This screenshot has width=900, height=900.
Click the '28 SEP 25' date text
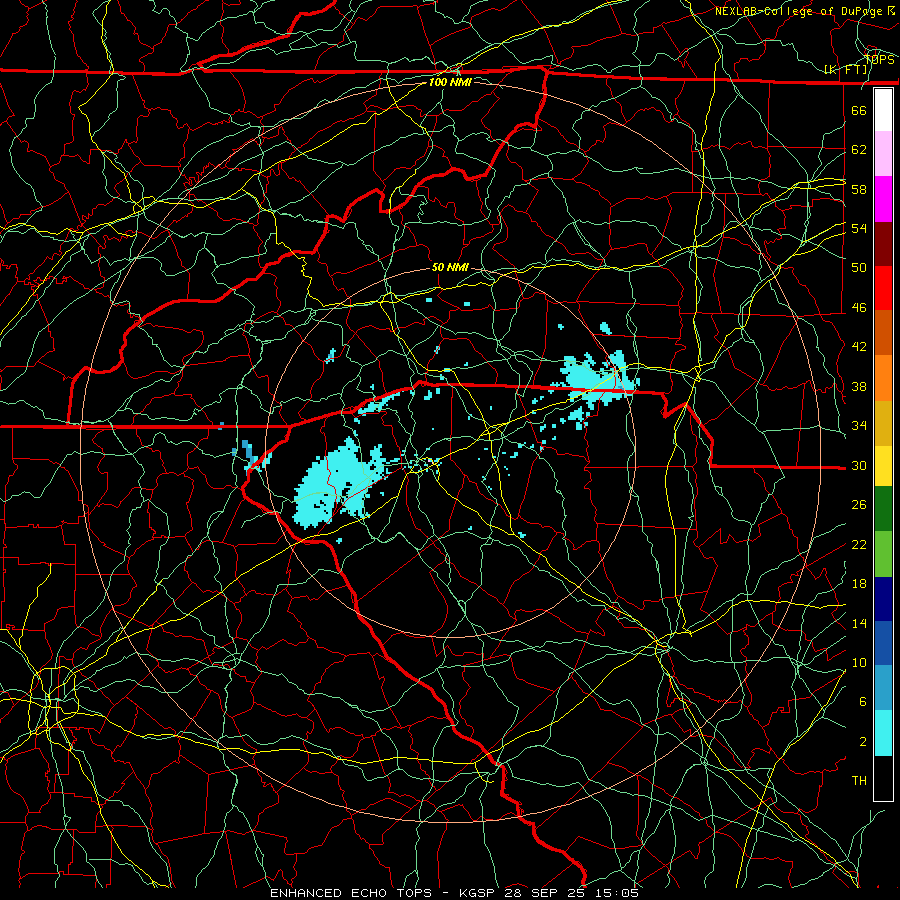point(545,893)
